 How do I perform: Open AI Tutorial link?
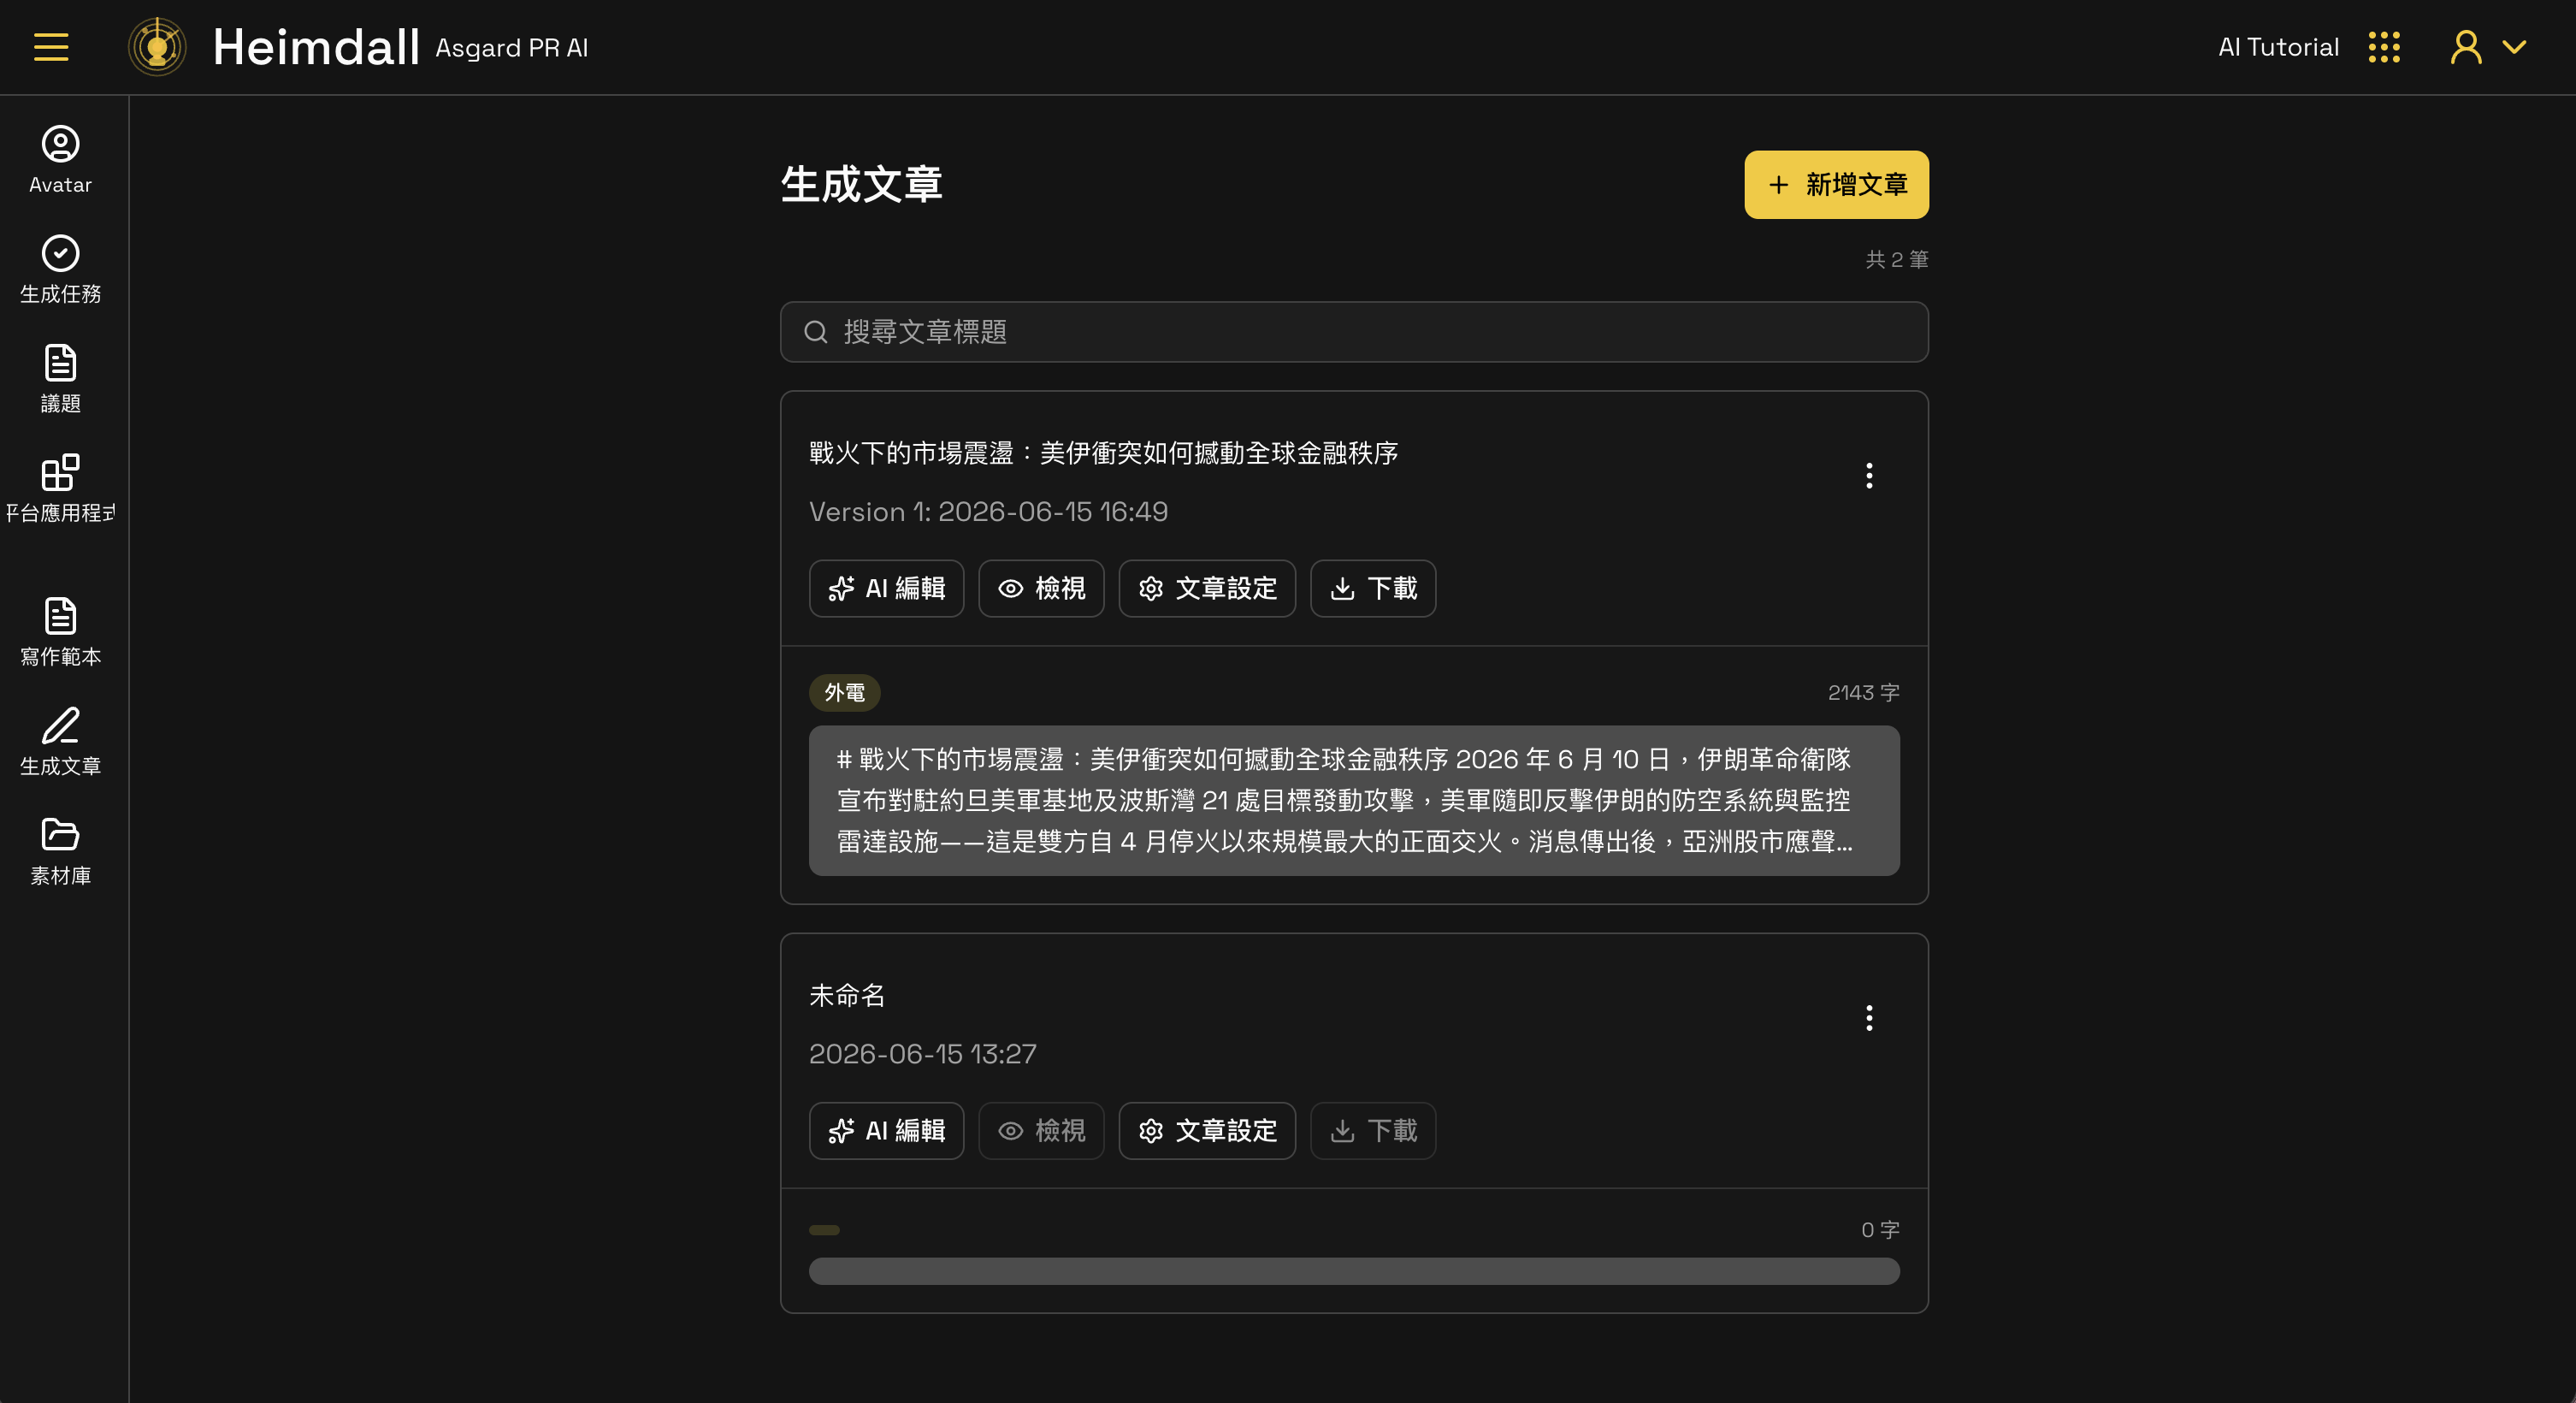click(2278, 47)
